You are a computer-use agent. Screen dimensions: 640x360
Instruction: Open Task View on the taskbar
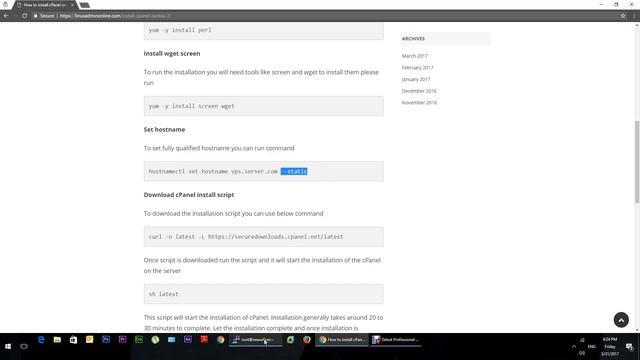click(24, 346)
